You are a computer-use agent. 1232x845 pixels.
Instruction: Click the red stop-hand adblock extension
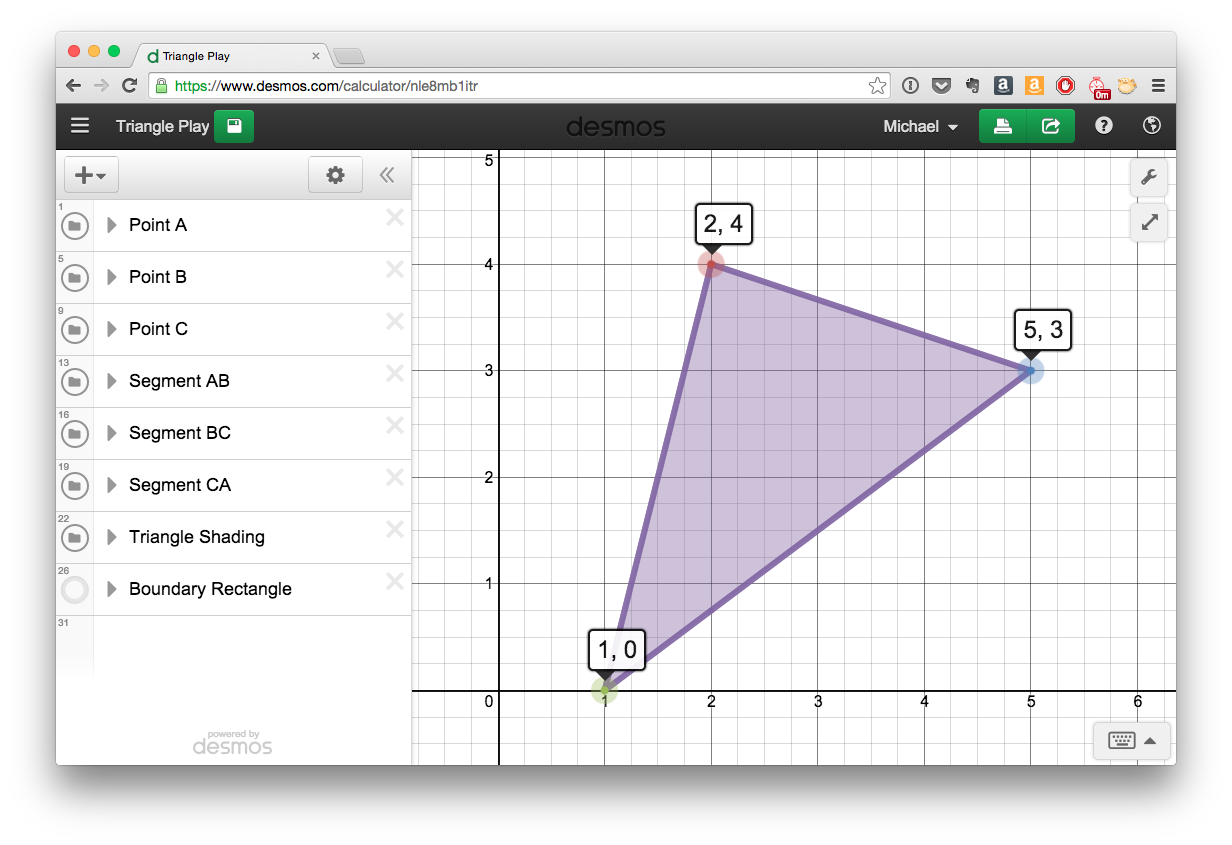[x=1066, y=86]
